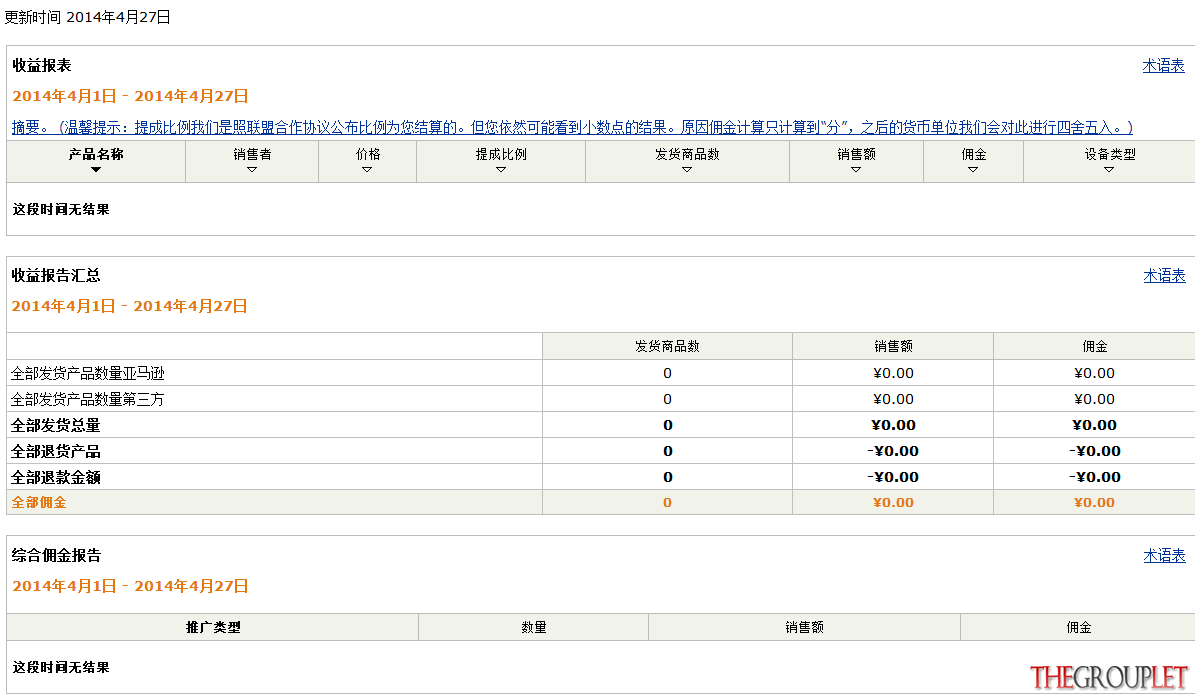
Task: Click the sort arrow under 价格
Action: [x=367, y=170]
